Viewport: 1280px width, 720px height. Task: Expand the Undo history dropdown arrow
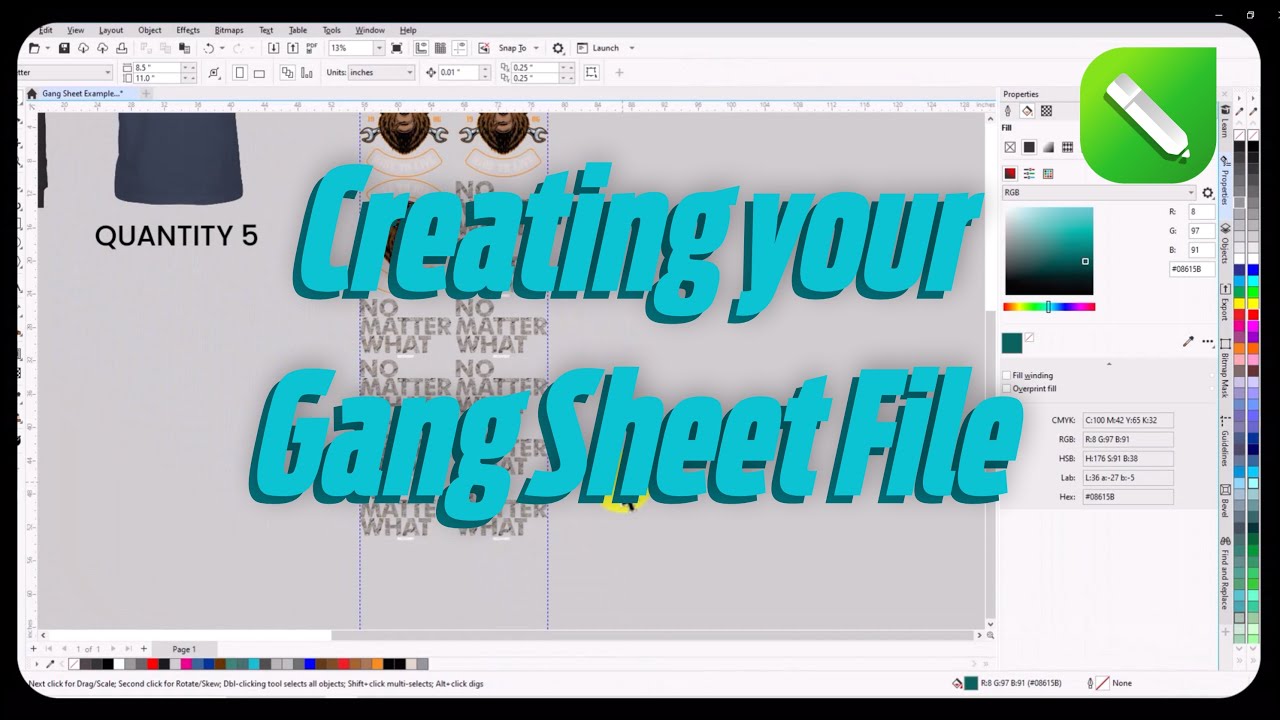221,48
